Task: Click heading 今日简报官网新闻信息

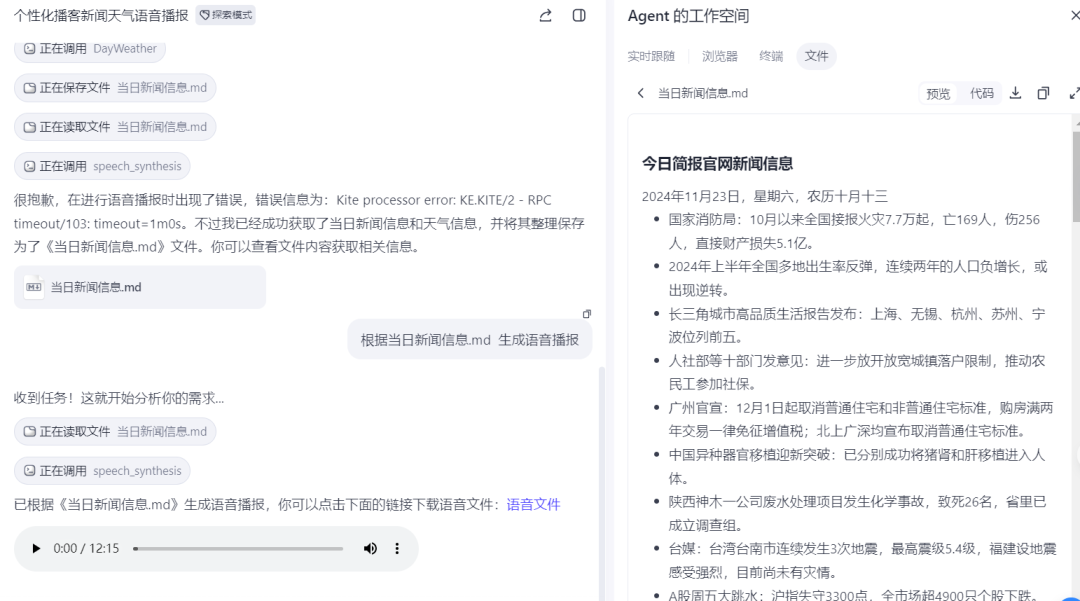Action: pos(717,164)
